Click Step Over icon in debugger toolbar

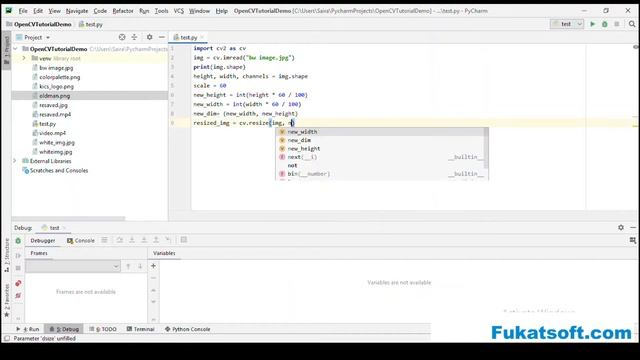[x=120, y=240]
